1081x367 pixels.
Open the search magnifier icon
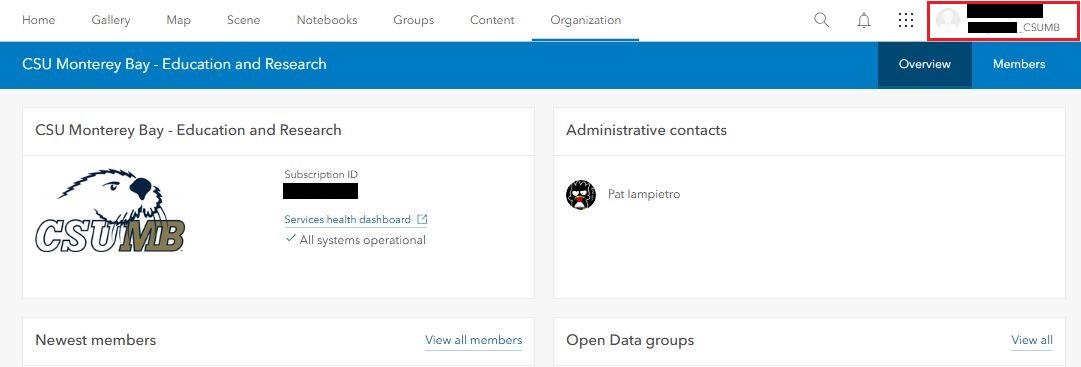tap(821, 20)
